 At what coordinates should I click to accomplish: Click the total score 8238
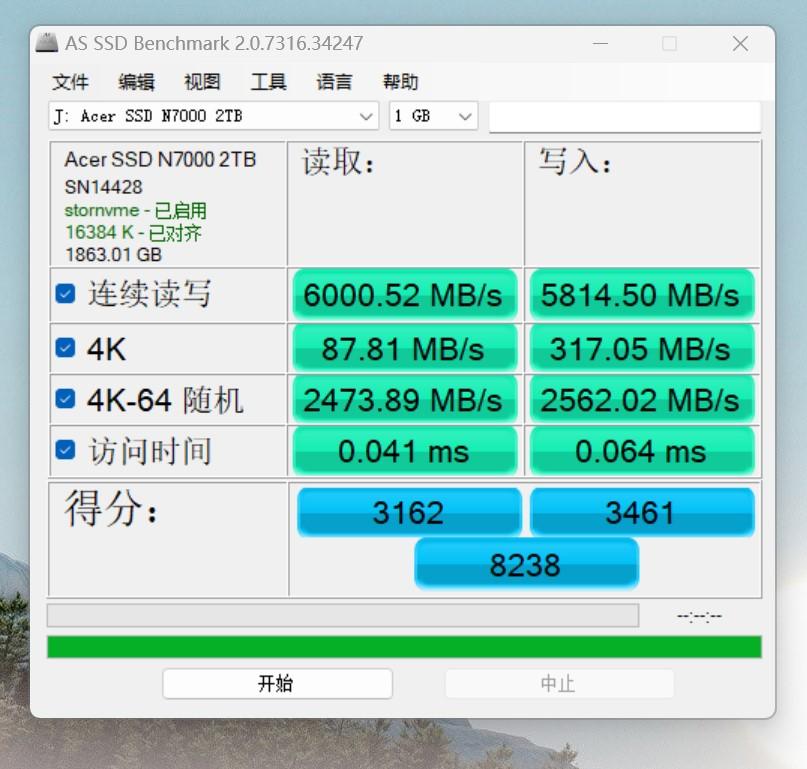coord(526,564)
